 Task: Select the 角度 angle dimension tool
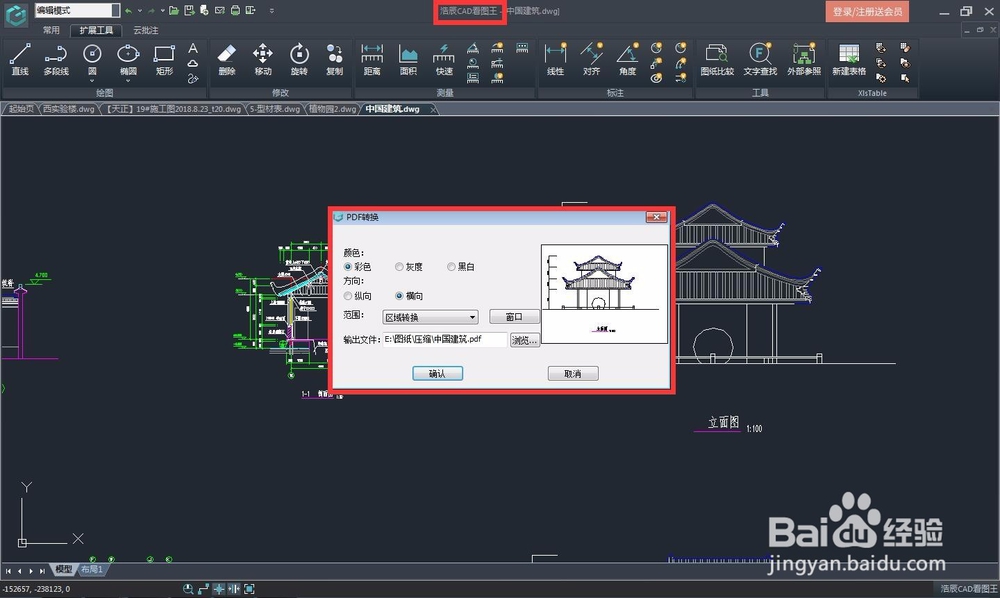[628, 60]
